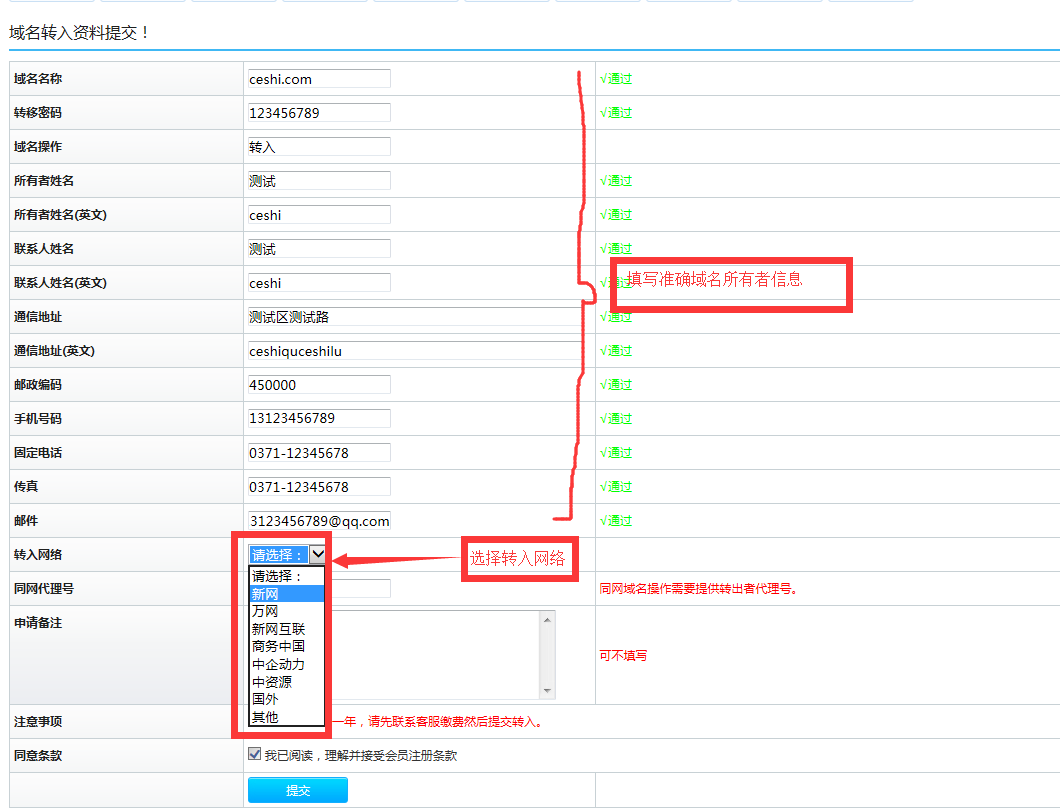Choose 万网 in the dropdown list
The image size is (1060, 812).
click(x=286, y=612)
